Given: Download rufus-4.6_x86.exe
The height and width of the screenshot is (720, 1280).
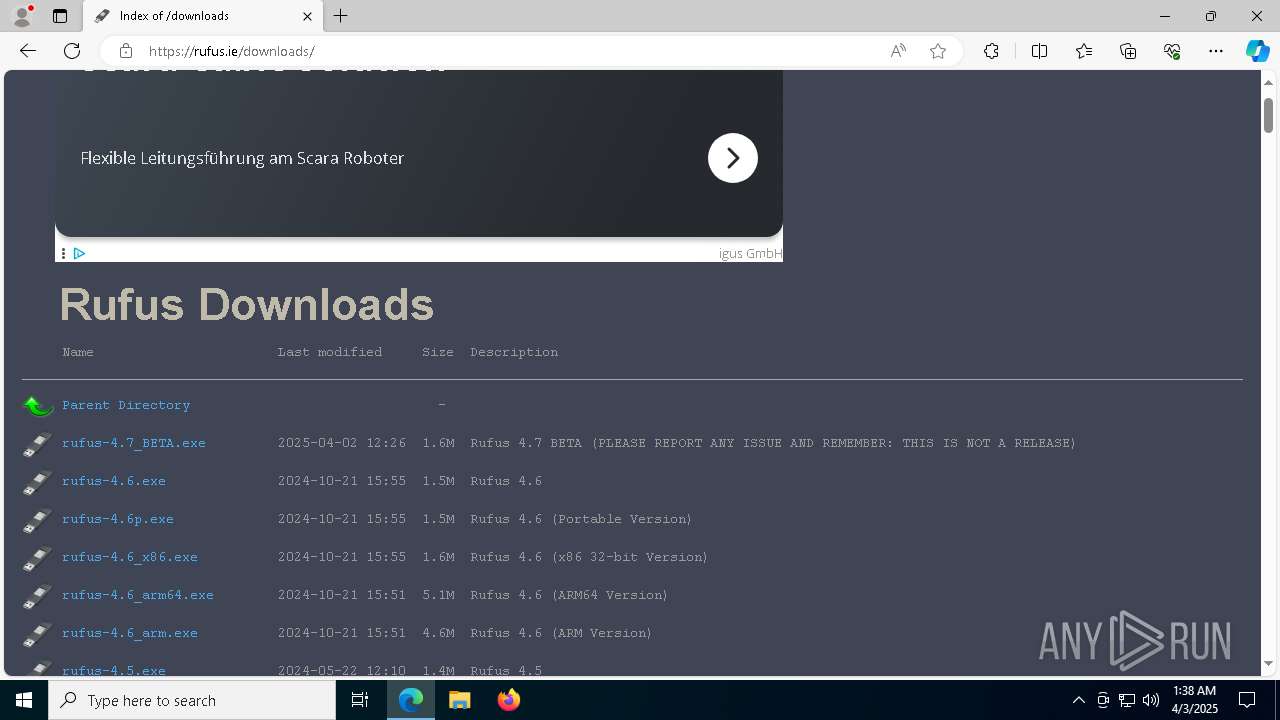Looking at the screenshot, I should (x=130, y=557).
